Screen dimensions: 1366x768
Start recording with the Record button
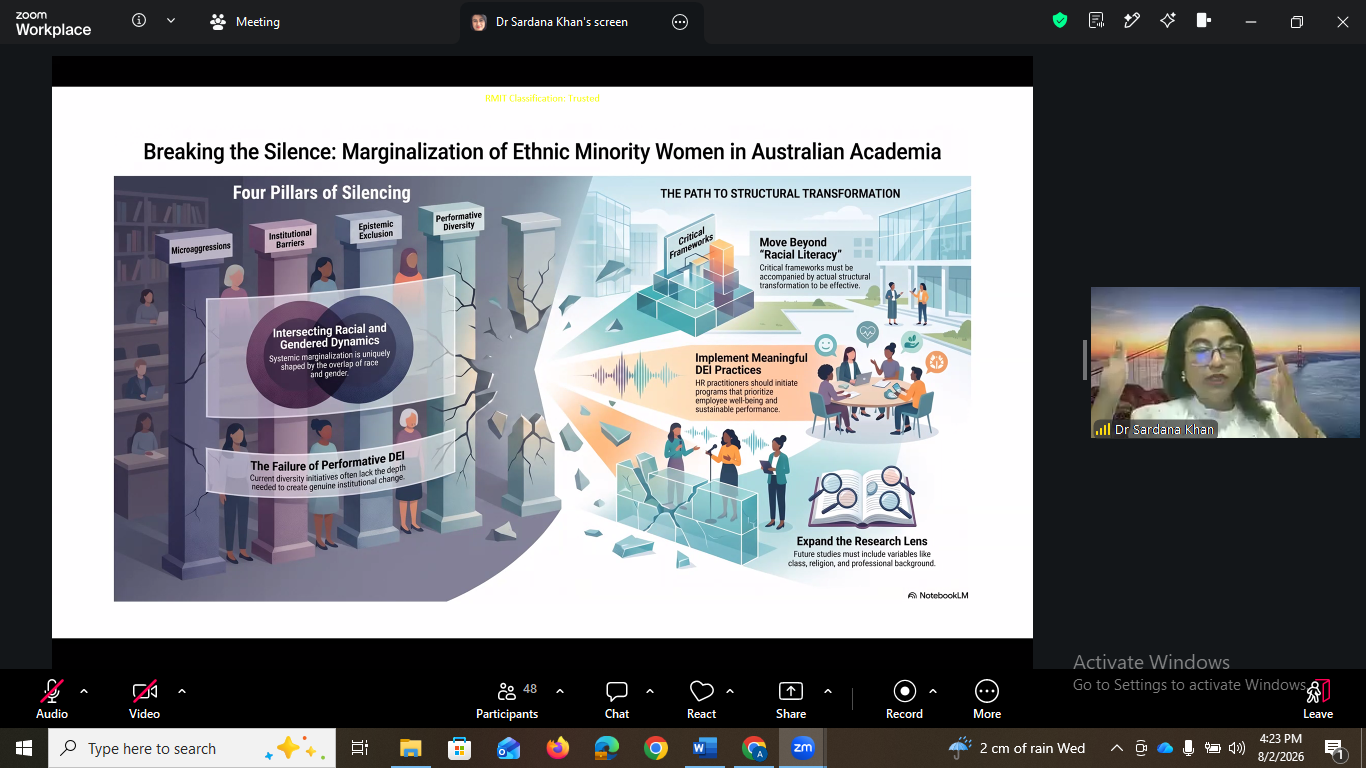904,699
